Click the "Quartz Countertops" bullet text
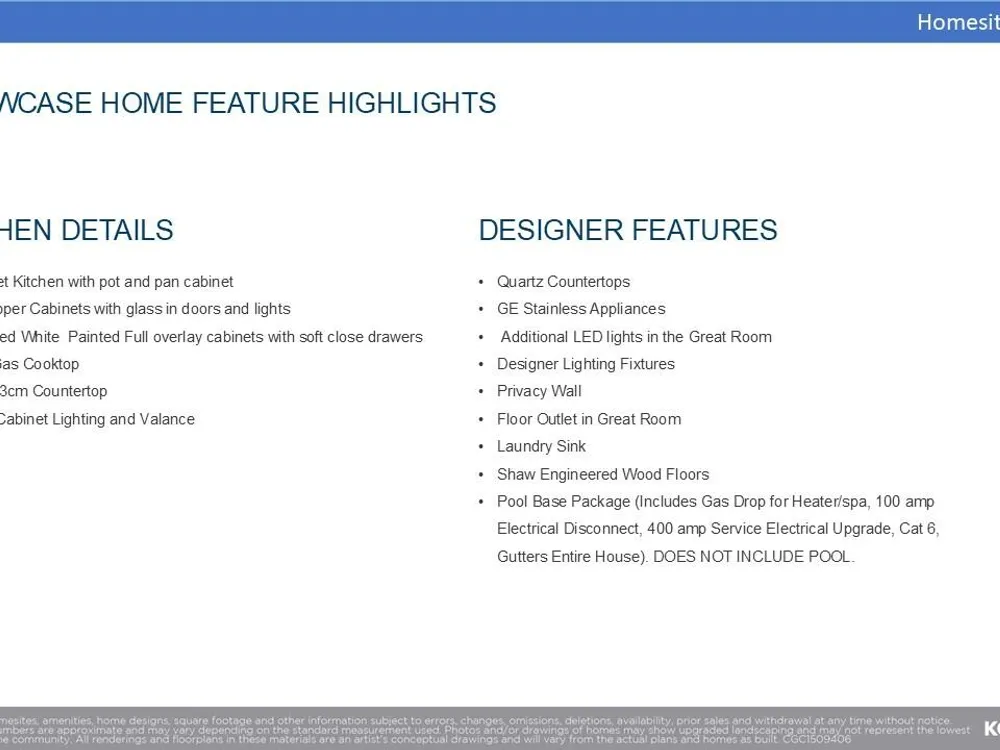Screen dimensions: 1000x750 563,282
